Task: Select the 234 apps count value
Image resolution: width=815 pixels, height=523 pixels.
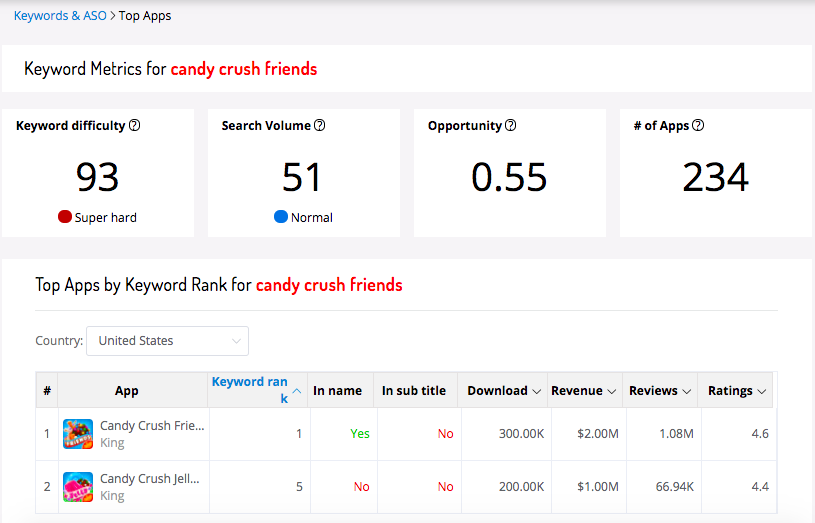Action: (715, 177)
